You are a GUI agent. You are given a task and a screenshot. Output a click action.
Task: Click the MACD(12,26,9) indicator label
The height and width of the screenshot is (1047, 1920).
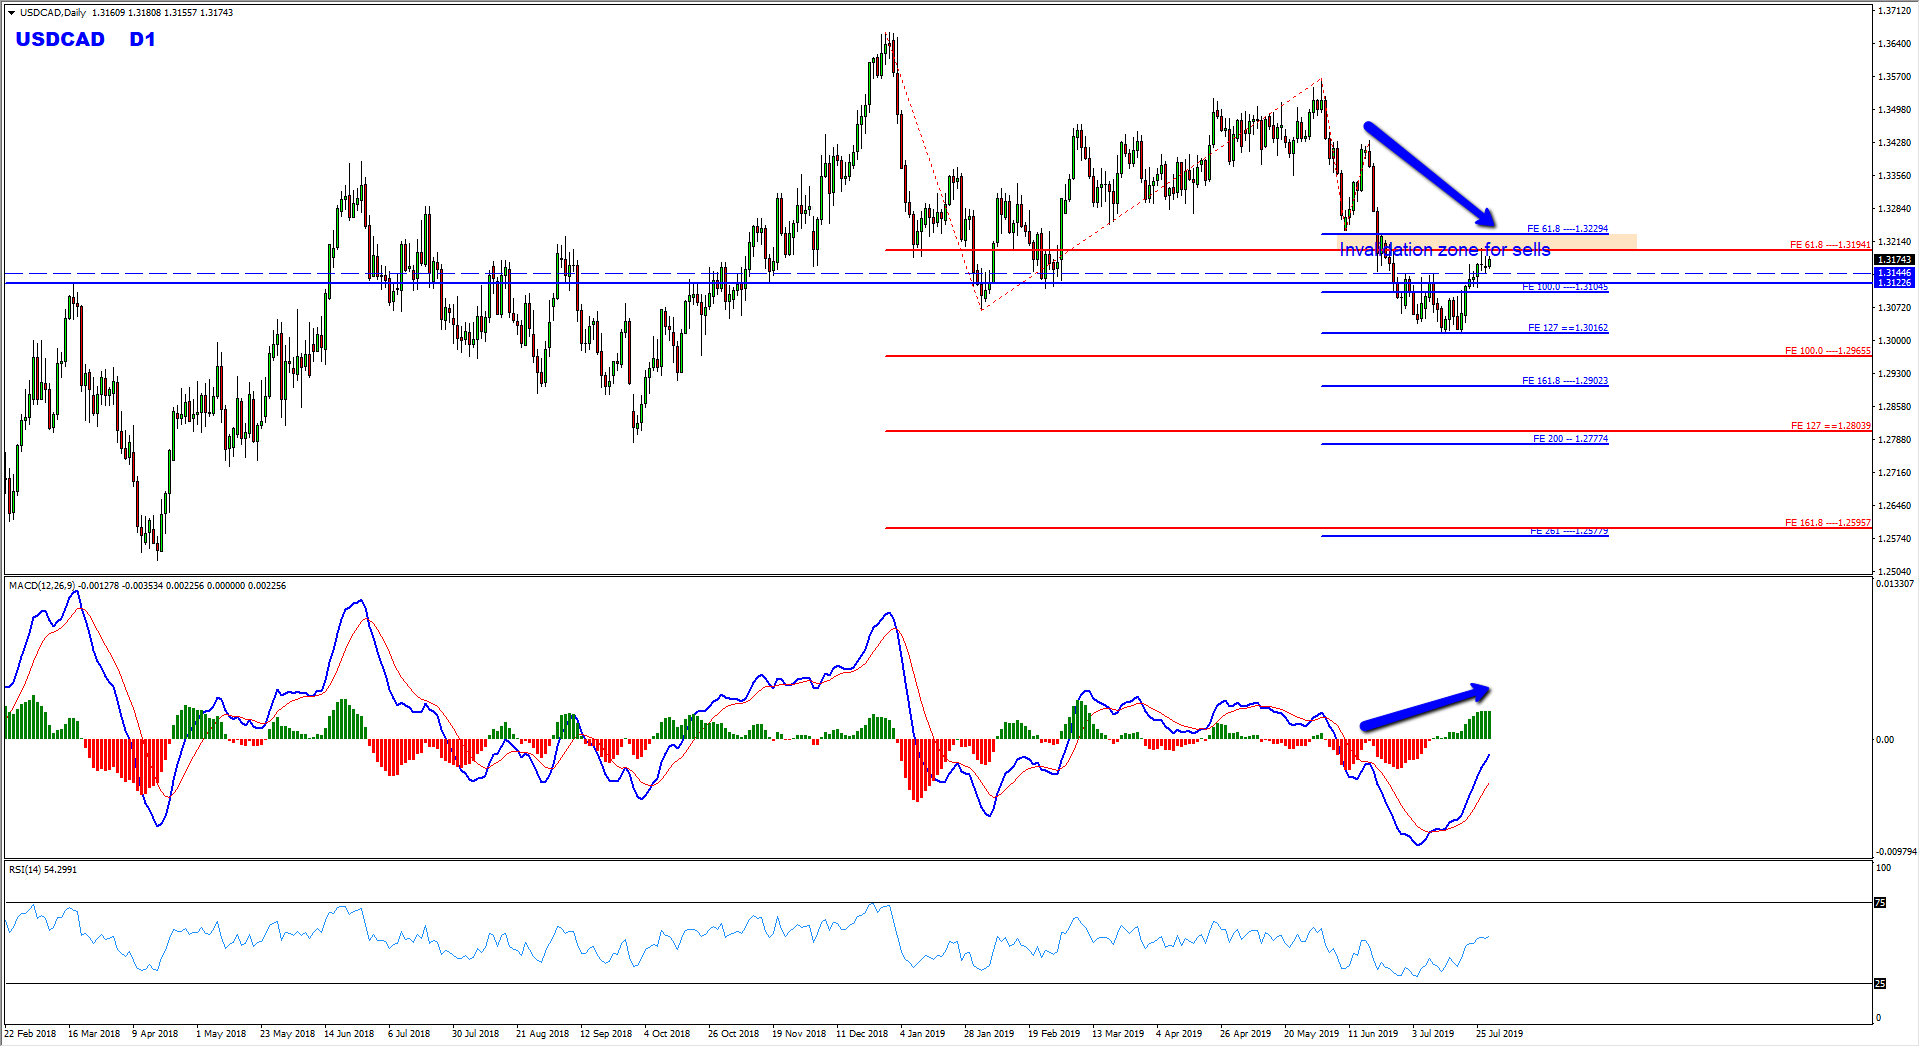point(42,586)
